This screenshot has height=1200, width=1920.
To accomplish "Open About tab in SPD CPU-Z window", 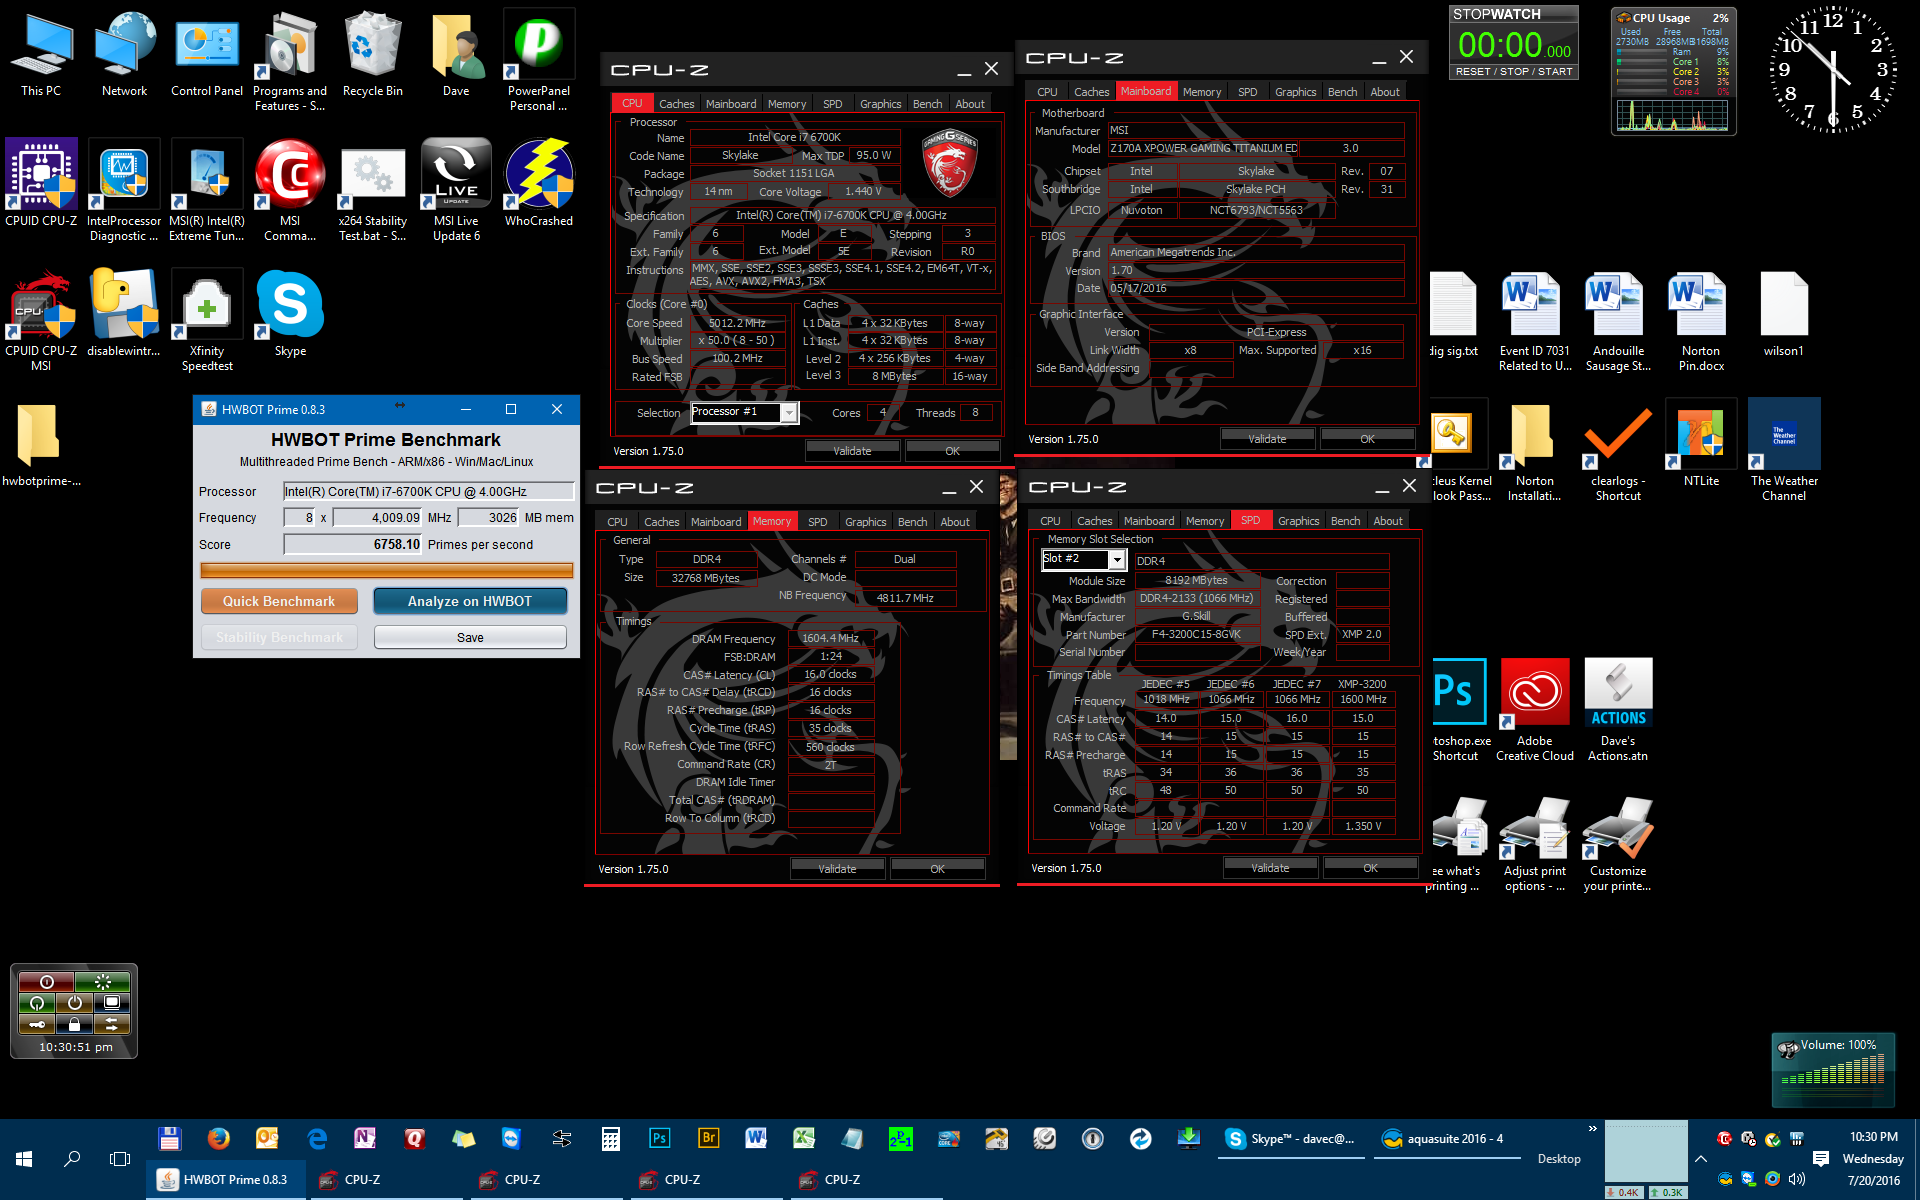I will (1387, 521).
